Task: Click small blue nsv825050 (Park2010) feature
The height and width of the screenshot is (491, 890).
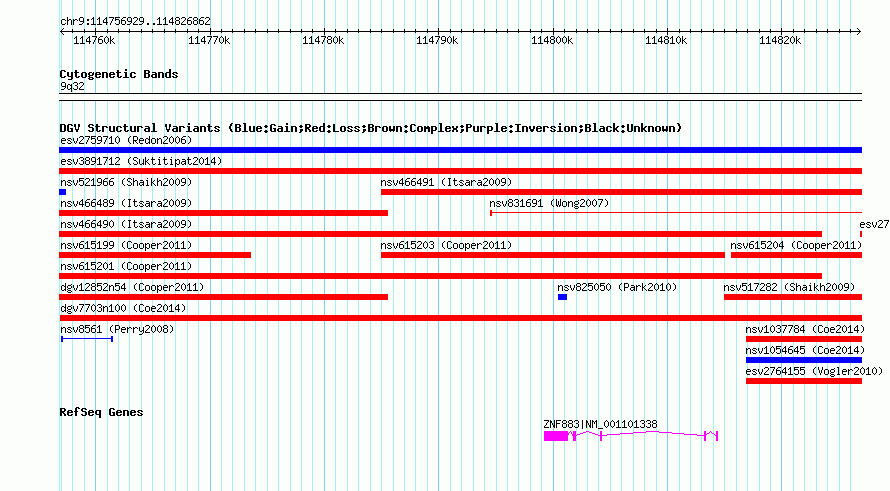Action: tap(562, 297)
